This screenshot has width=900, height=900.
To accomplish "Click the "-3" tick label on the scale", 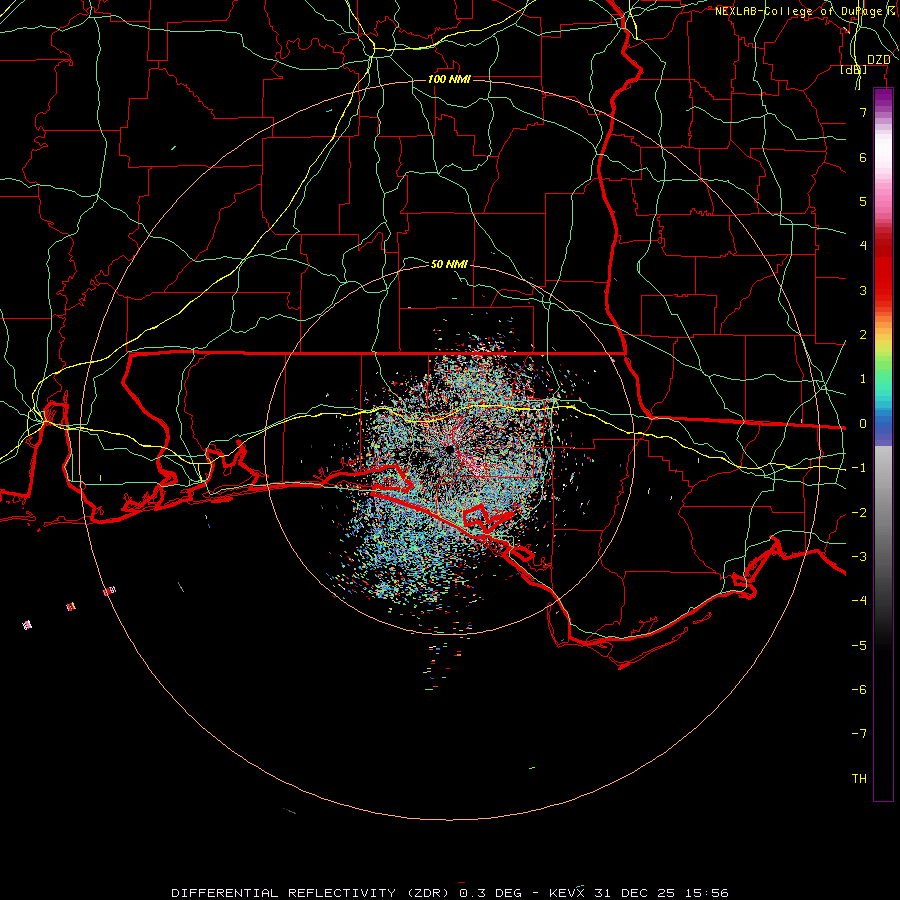I will (x=859, y=557).
